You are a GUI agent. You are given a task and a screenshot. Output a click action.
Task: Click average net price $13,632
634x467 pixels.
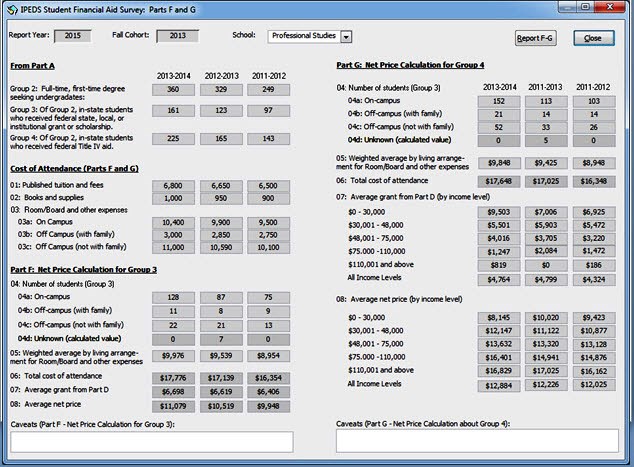coord(499,344)
